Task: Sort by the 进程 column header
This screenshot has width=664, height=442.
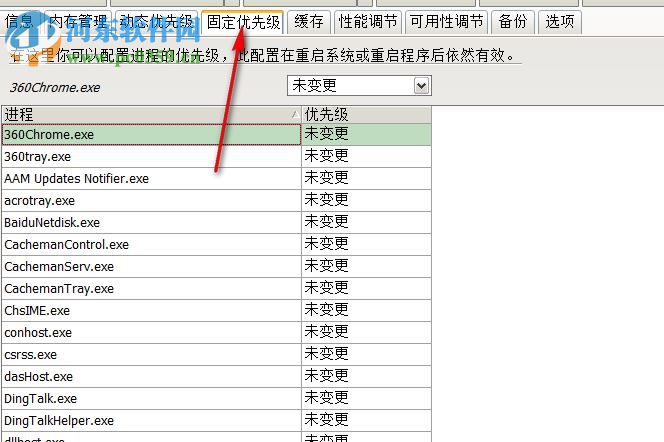Action: 152,115
